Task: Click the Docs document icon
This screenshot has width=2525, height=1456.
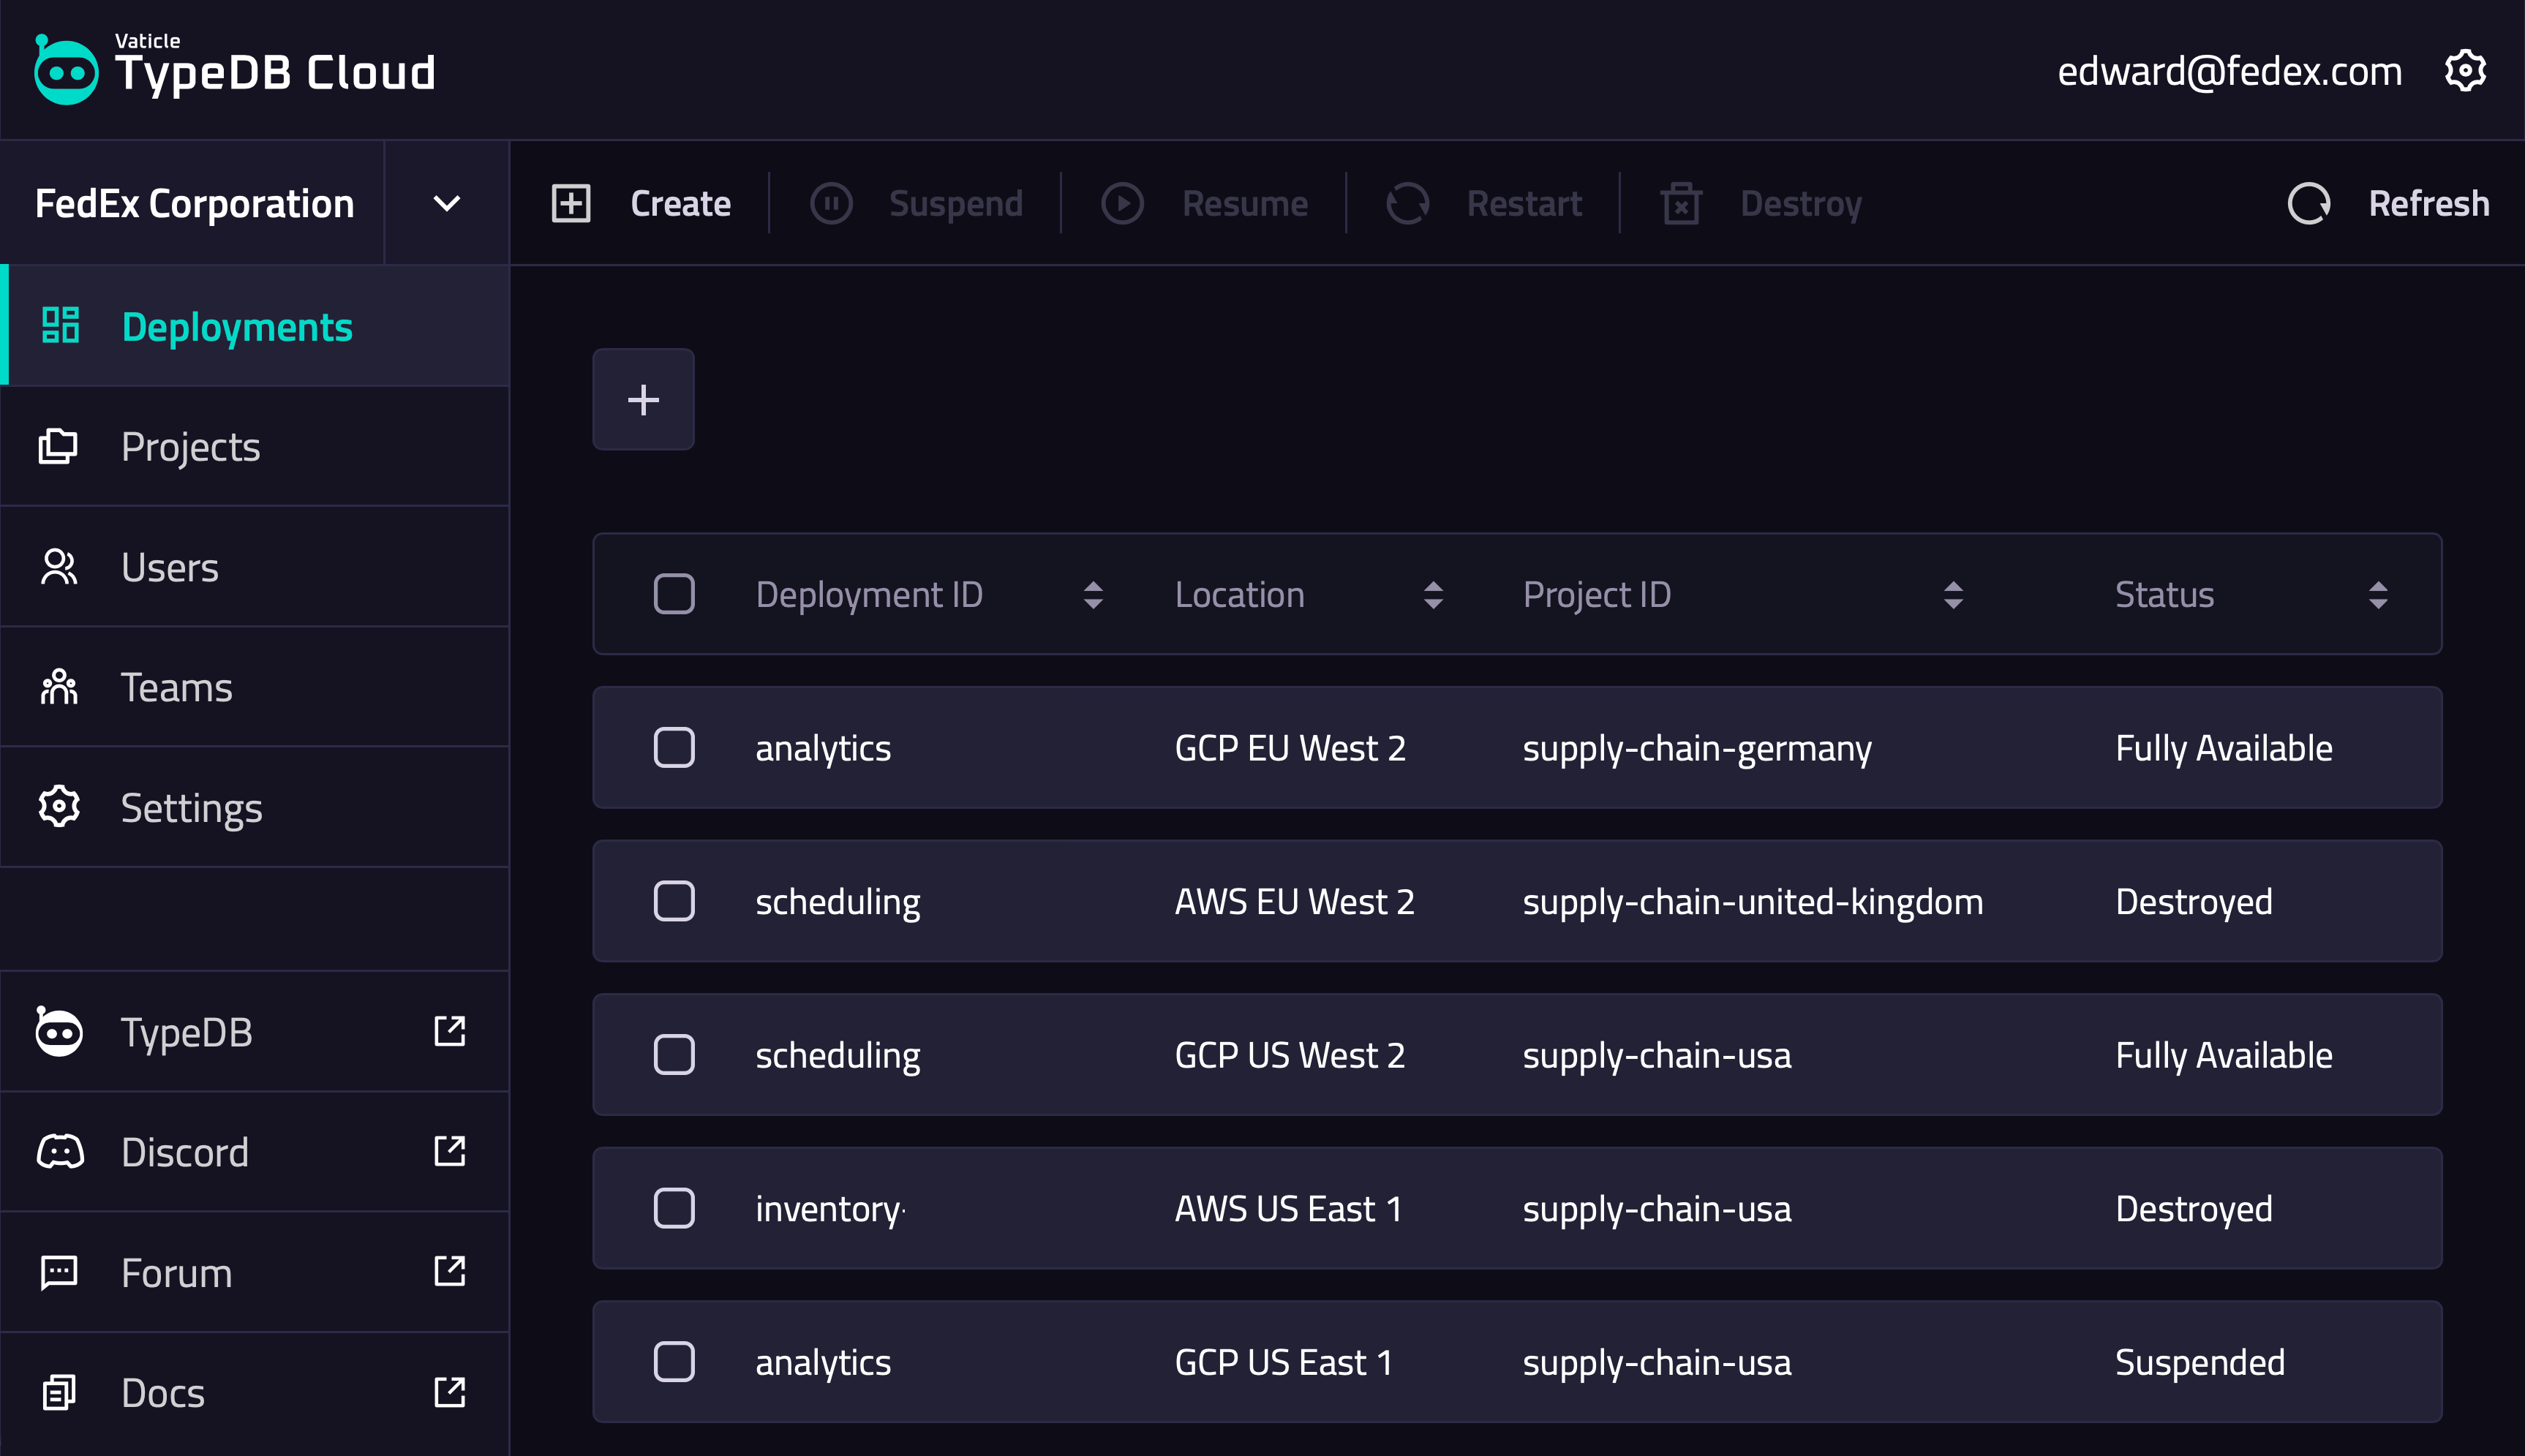Action: 59,1392
